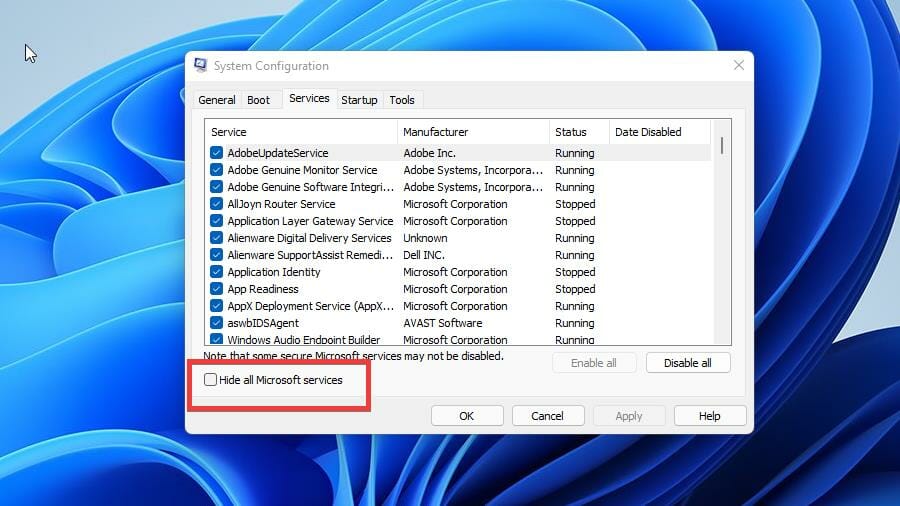Click the Adobe Inc. manufacturer cell
Image resolution: width=900 pixels, height=506 pixels.
[429, 153]
